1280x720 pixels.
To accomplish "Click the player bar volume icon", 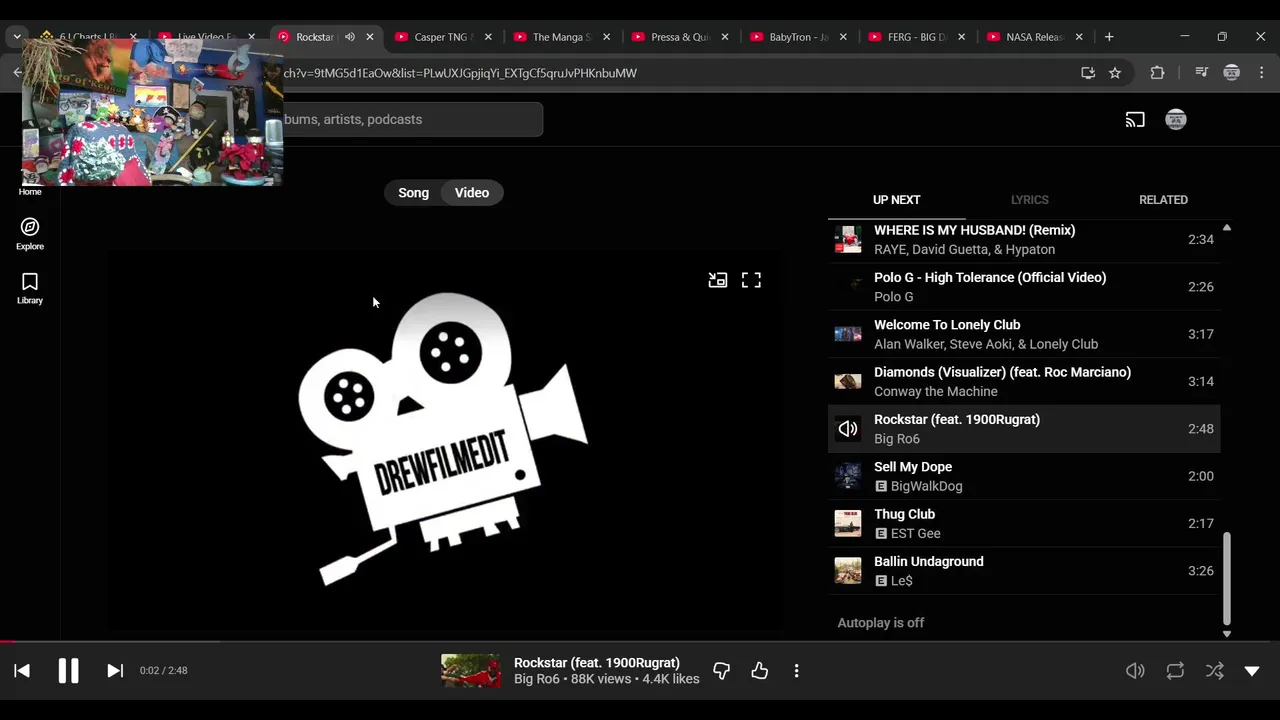I will coord(1135,671).
